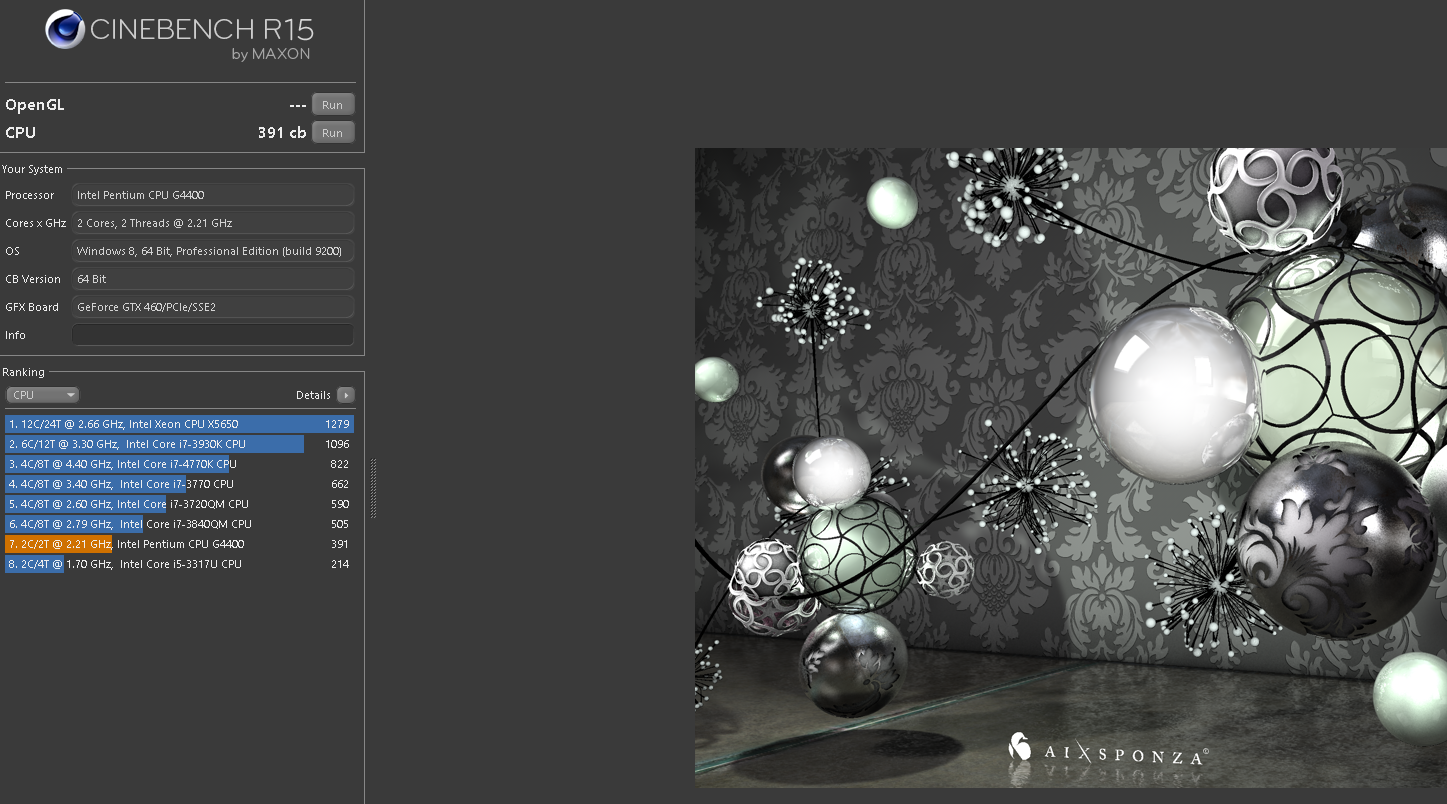Run the OpenGL benchmark
The image size is (1447, 804).
[332, 105]
